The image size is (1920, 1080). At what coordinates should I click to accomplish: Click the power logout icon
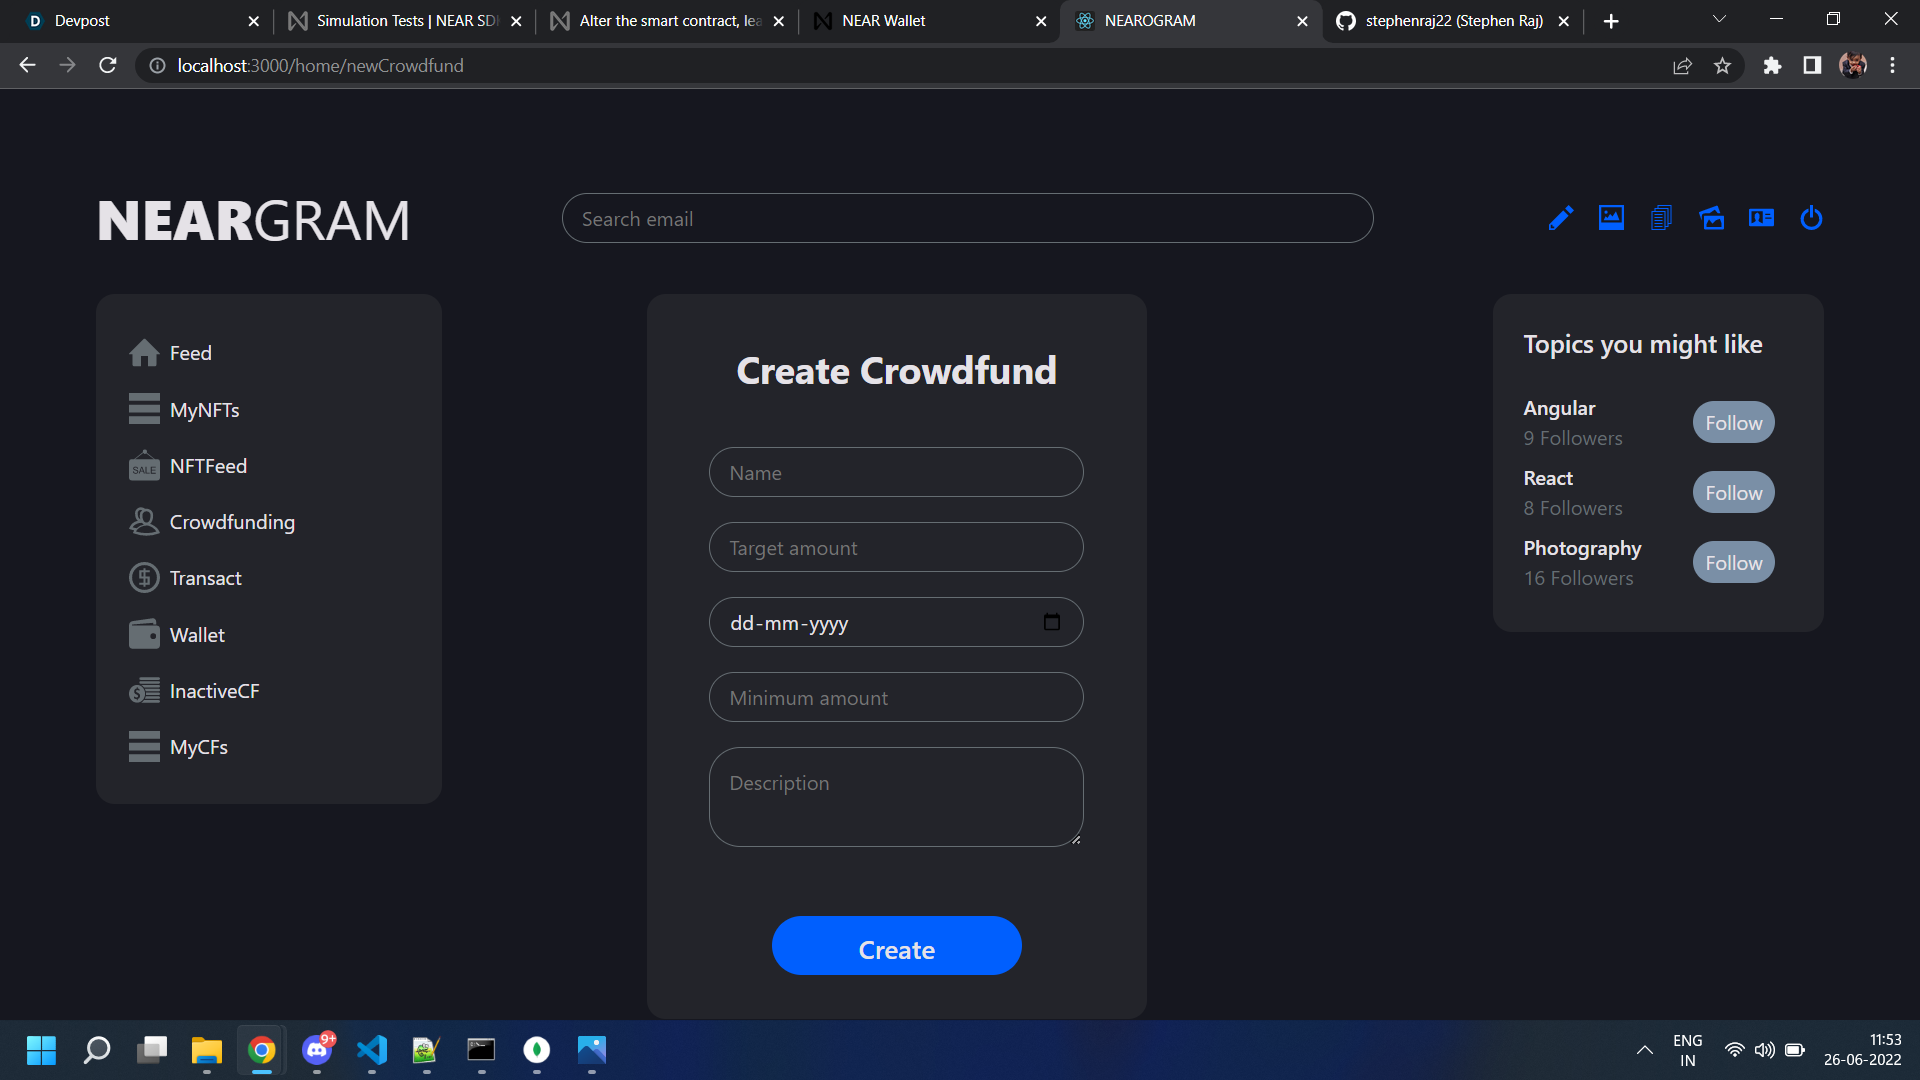[x=1811, y=218]
